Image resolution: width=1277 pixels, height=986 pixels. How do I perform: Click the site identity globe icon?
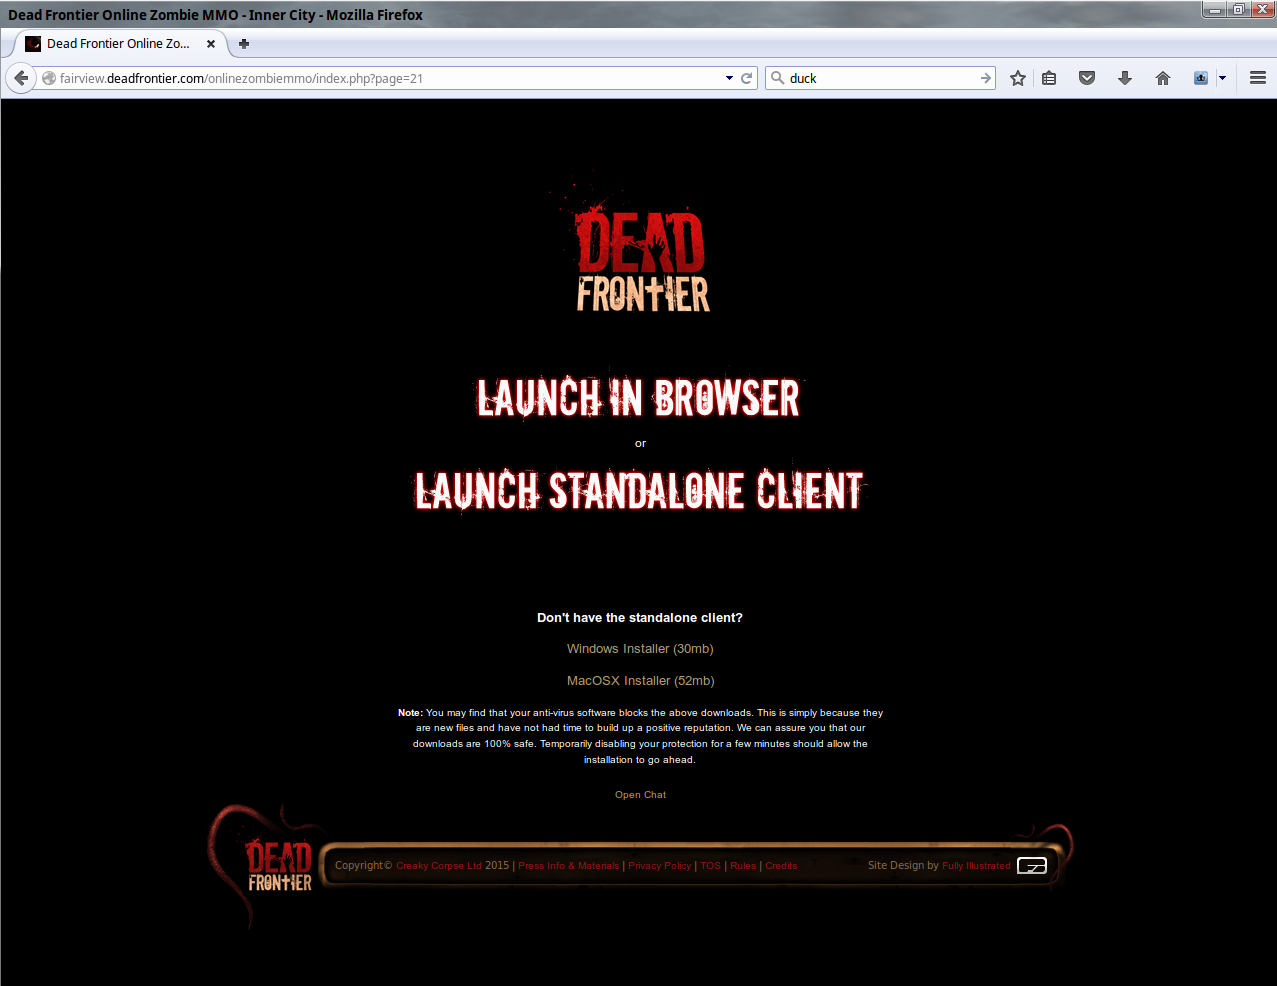(48, 78)
